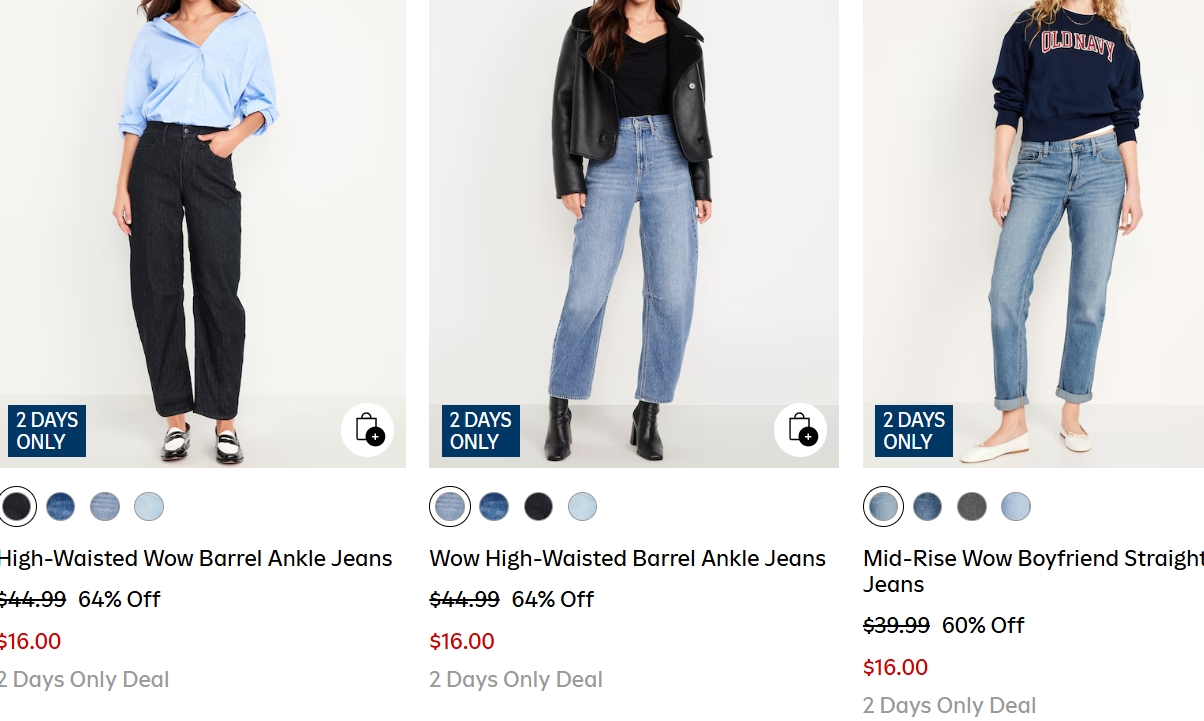The width and height of the screenshot is (1204, 721).
Task: Select the black swatch on Wow High-Waisted jeans
Action: coord(538,506)
